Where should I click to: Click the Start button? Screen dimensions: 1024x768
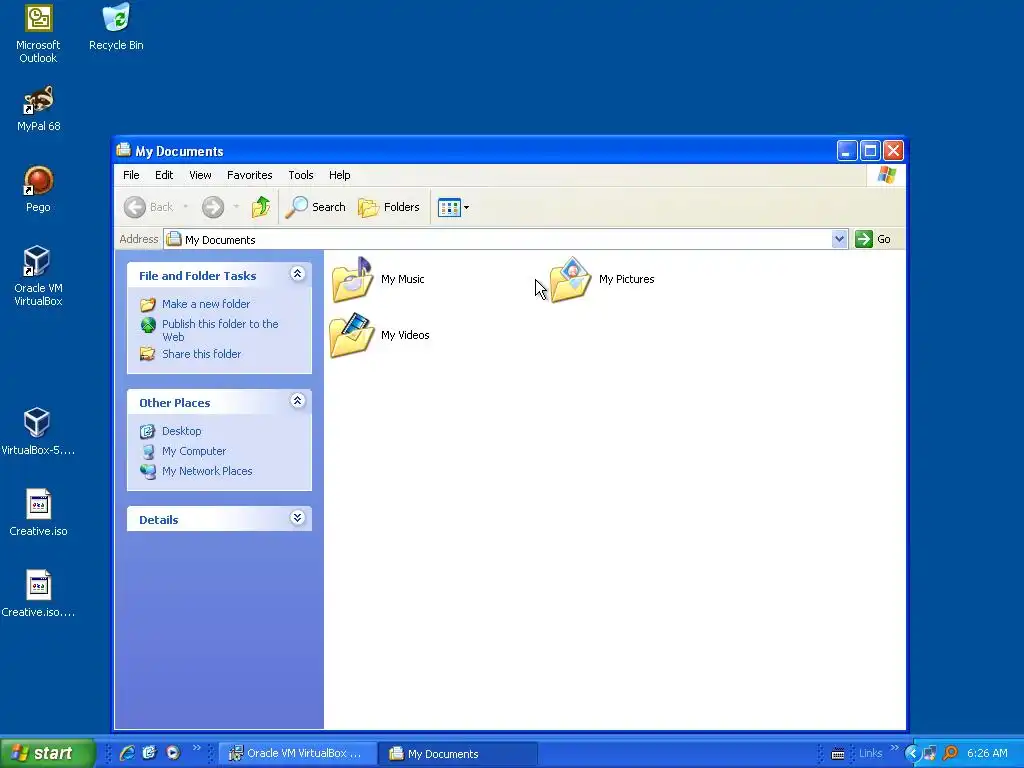pos(47,753)
